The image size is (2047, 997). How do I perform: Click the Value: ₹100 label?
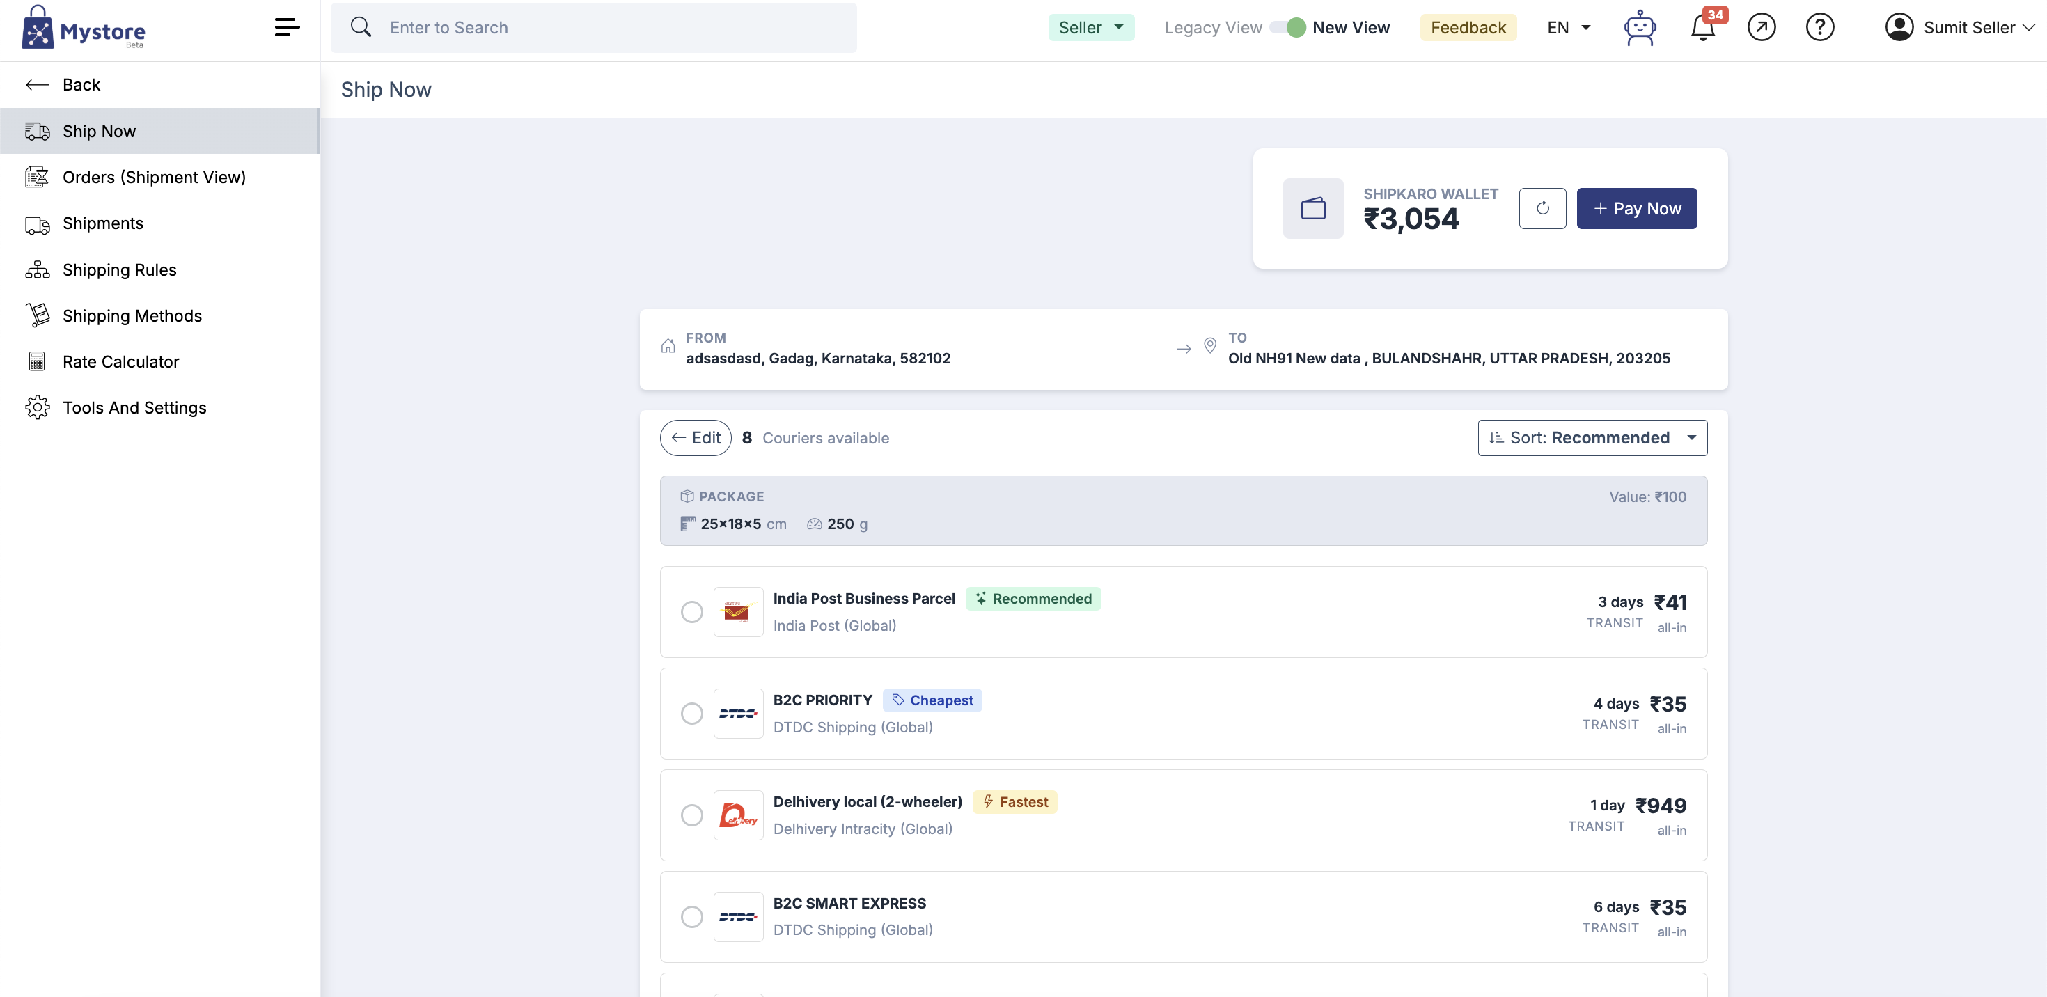[1648, 497]
